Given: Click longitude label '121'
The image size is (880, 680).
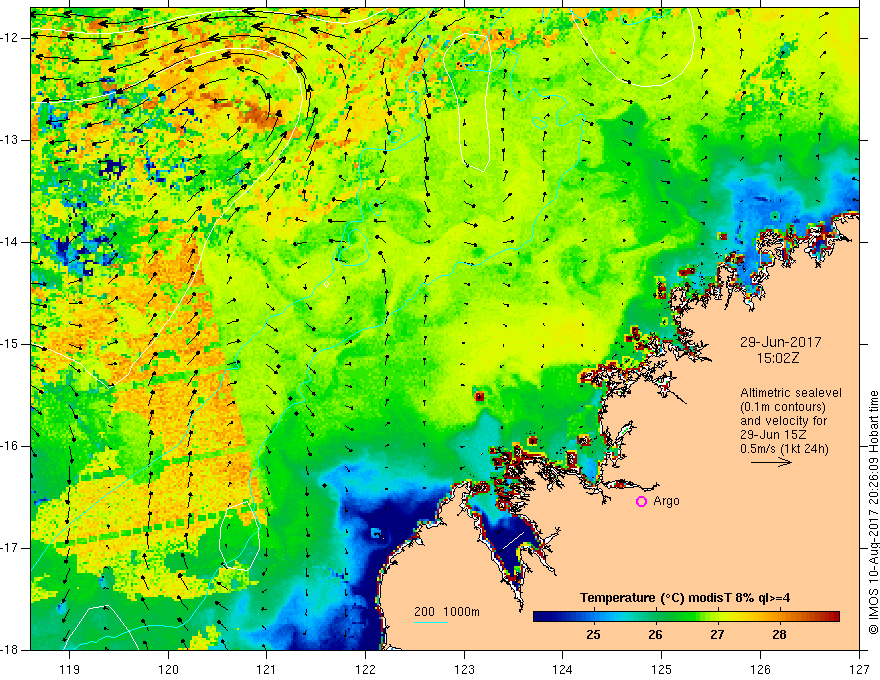Looking at the screenshot, I should pyautogui.click(x=267, y=669).
